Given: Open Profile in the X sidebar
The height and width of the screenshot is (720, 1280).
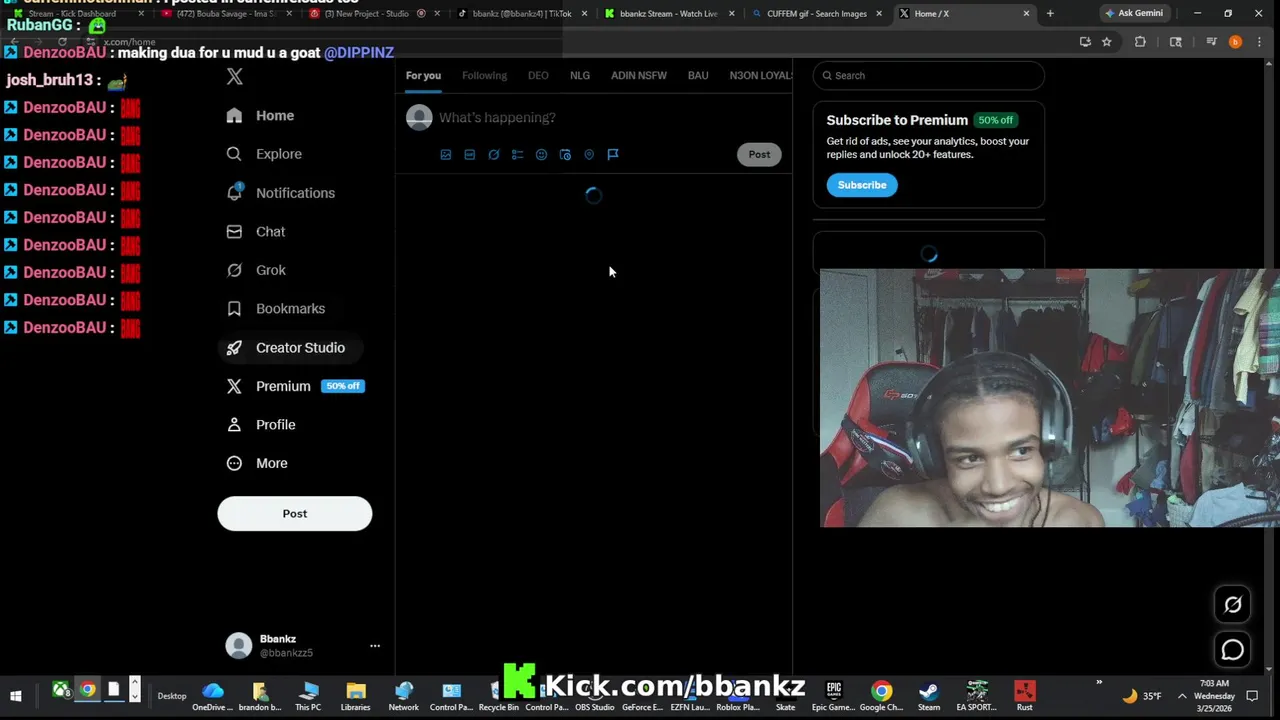Looking at the screenshot, I should 261,424.
